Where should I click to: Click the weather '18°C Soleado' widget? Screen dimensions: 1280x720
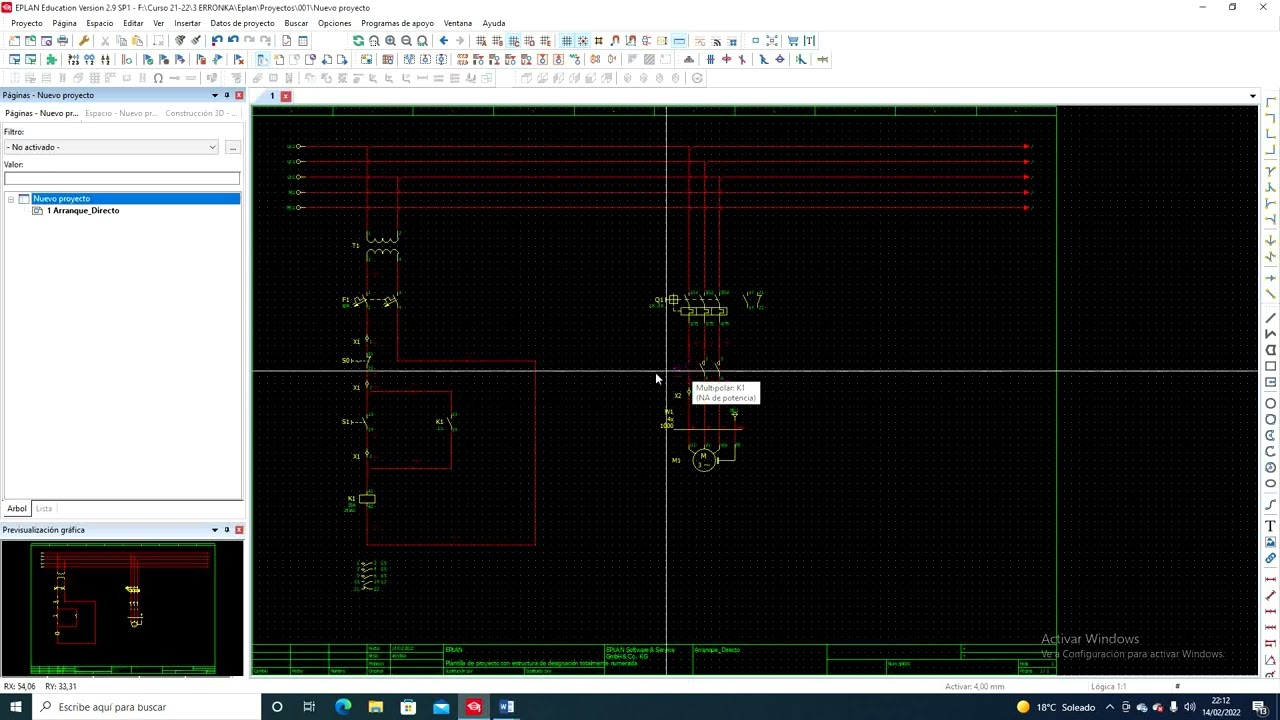(x=1055, y=707)
